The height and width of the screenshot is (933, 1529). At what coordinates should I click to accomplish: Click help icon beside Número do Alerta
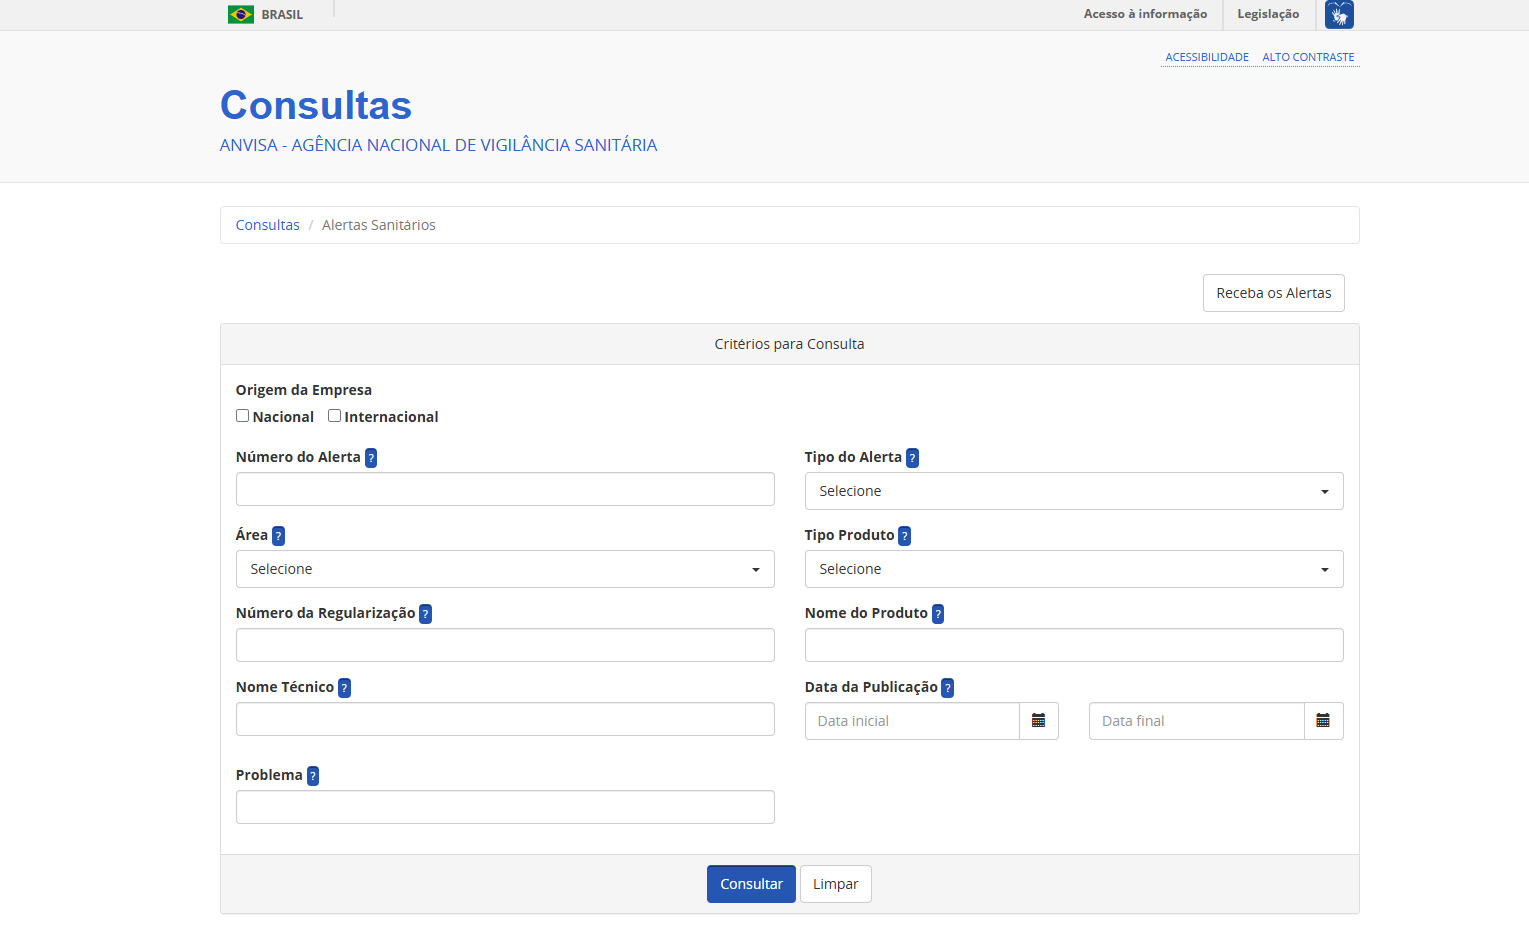pyautogui.click(x=371, y=458)
